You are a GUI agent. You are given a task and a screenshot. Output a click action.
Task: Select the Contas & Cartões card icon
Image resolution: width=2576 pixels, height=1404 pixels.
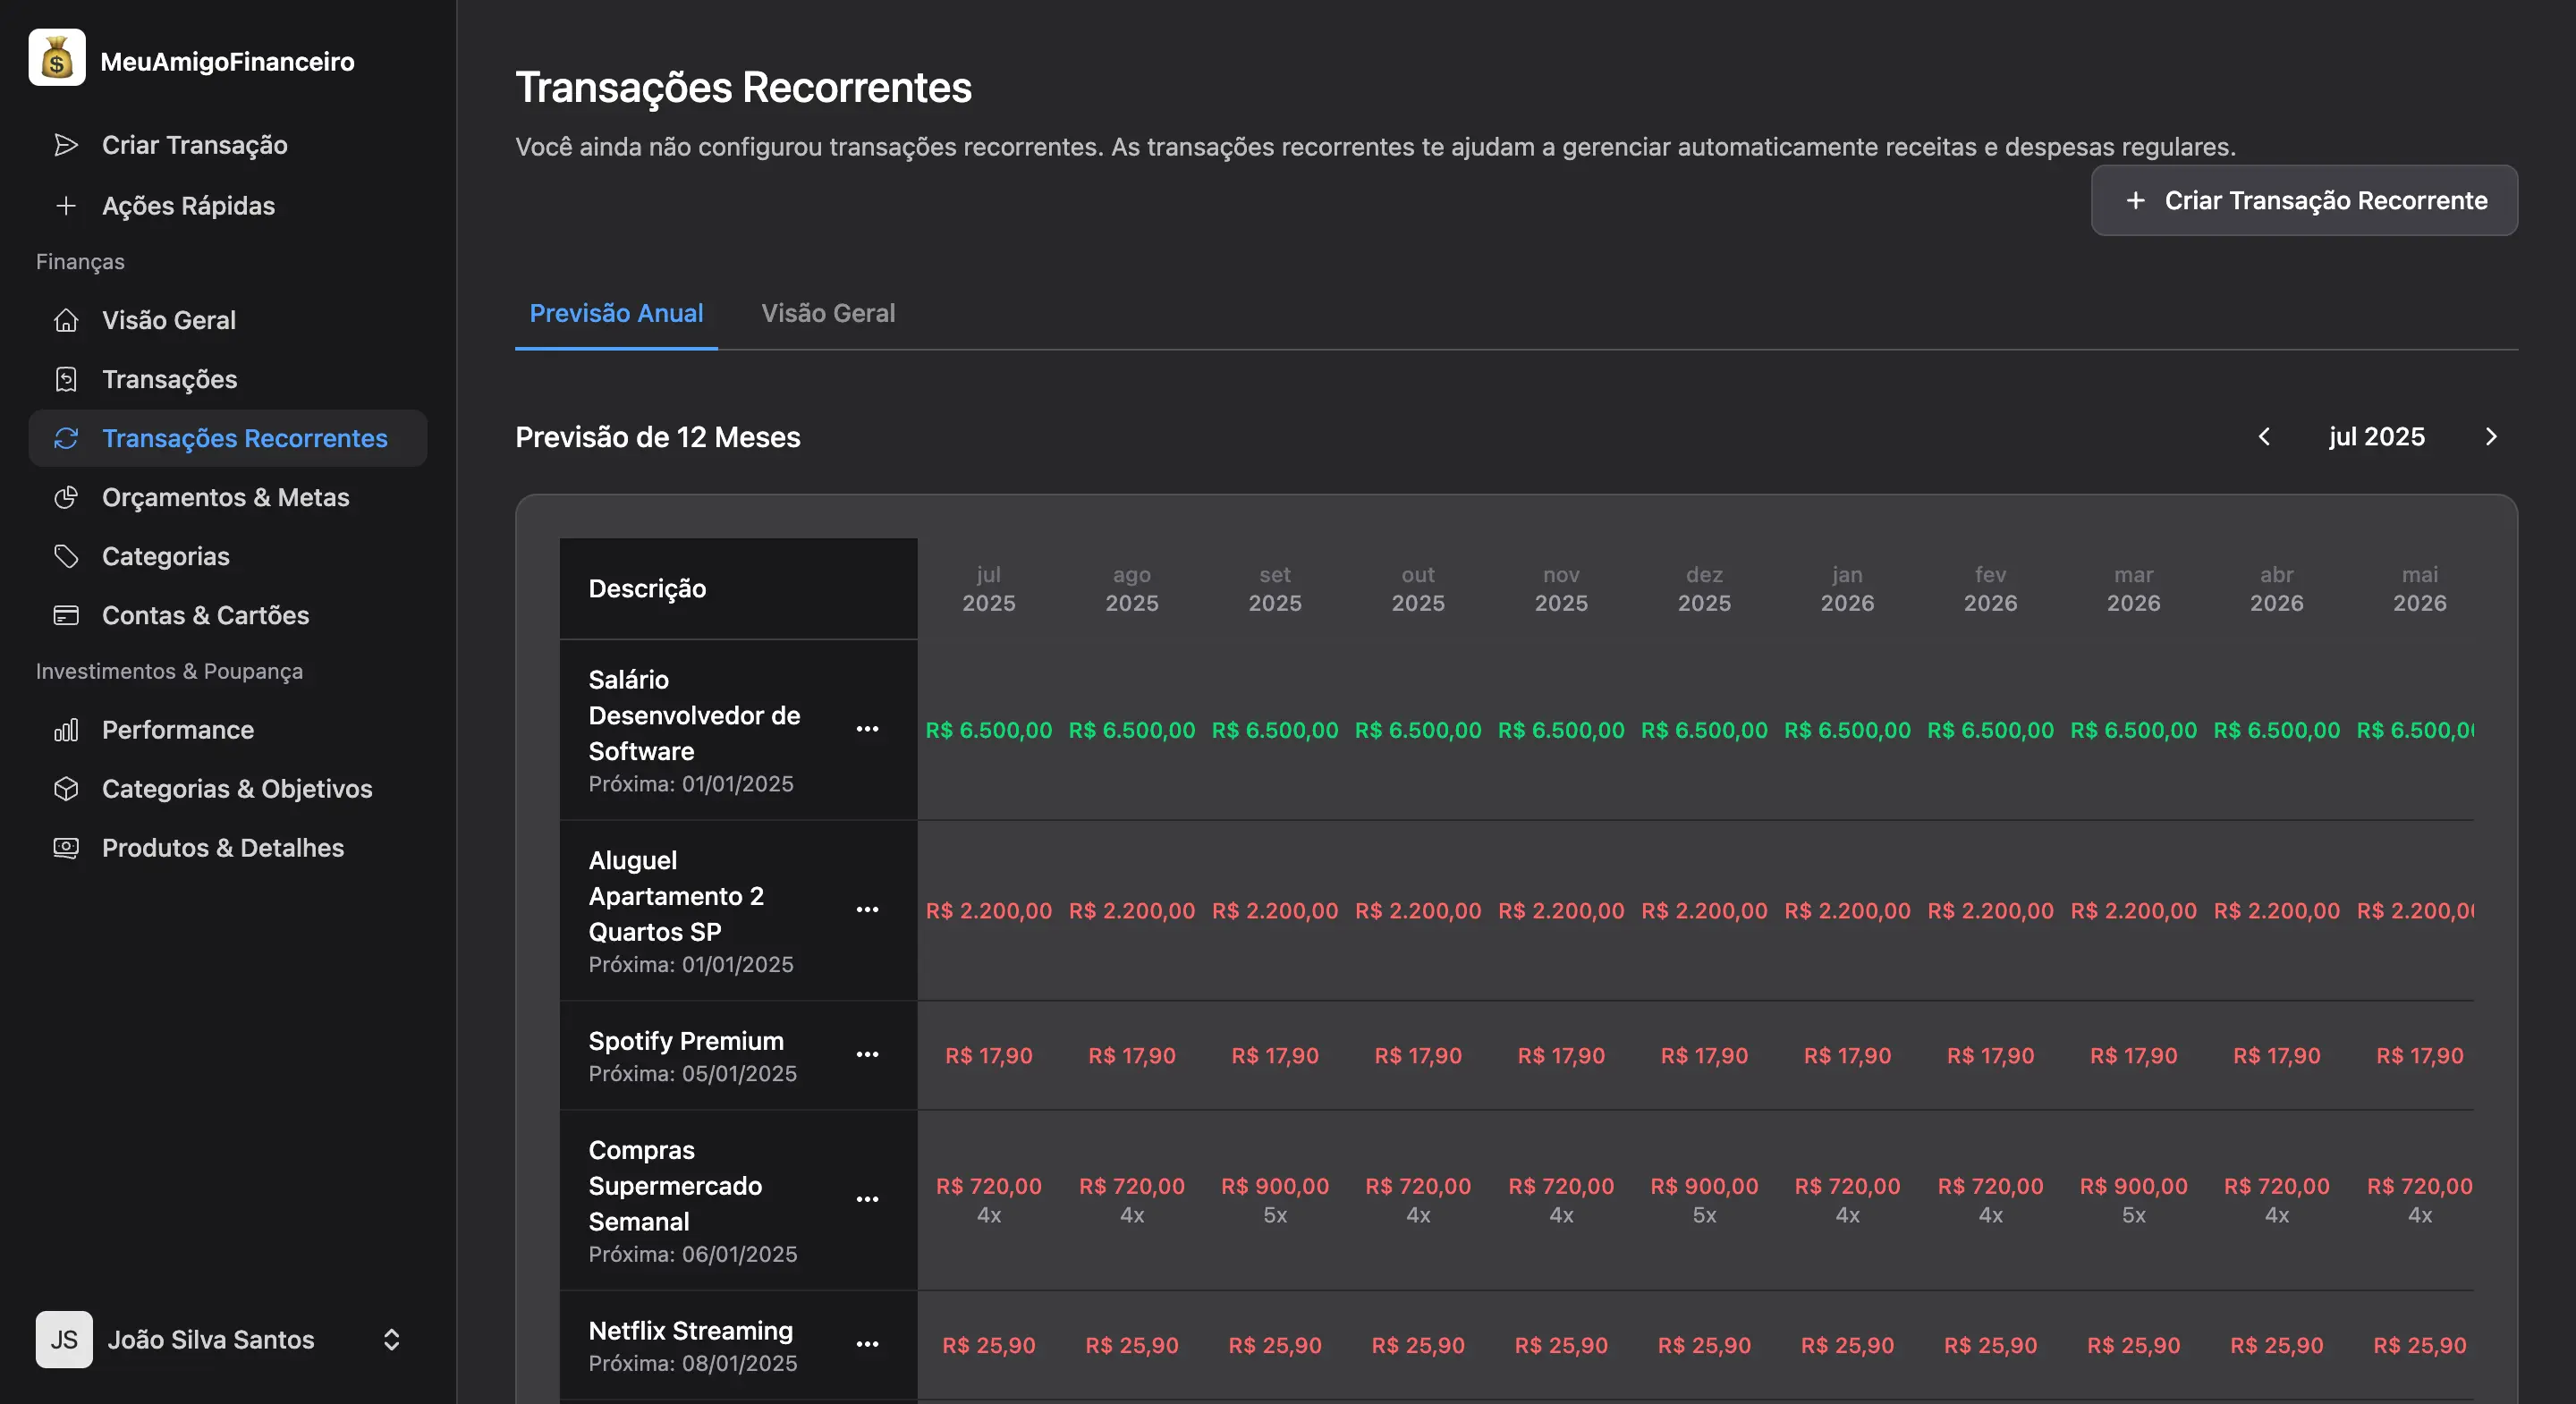(x=66, y=615)
